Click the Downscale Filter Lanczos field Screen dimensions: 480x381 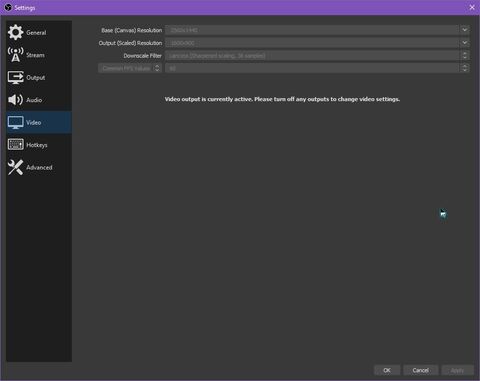[x=317, y=55]
